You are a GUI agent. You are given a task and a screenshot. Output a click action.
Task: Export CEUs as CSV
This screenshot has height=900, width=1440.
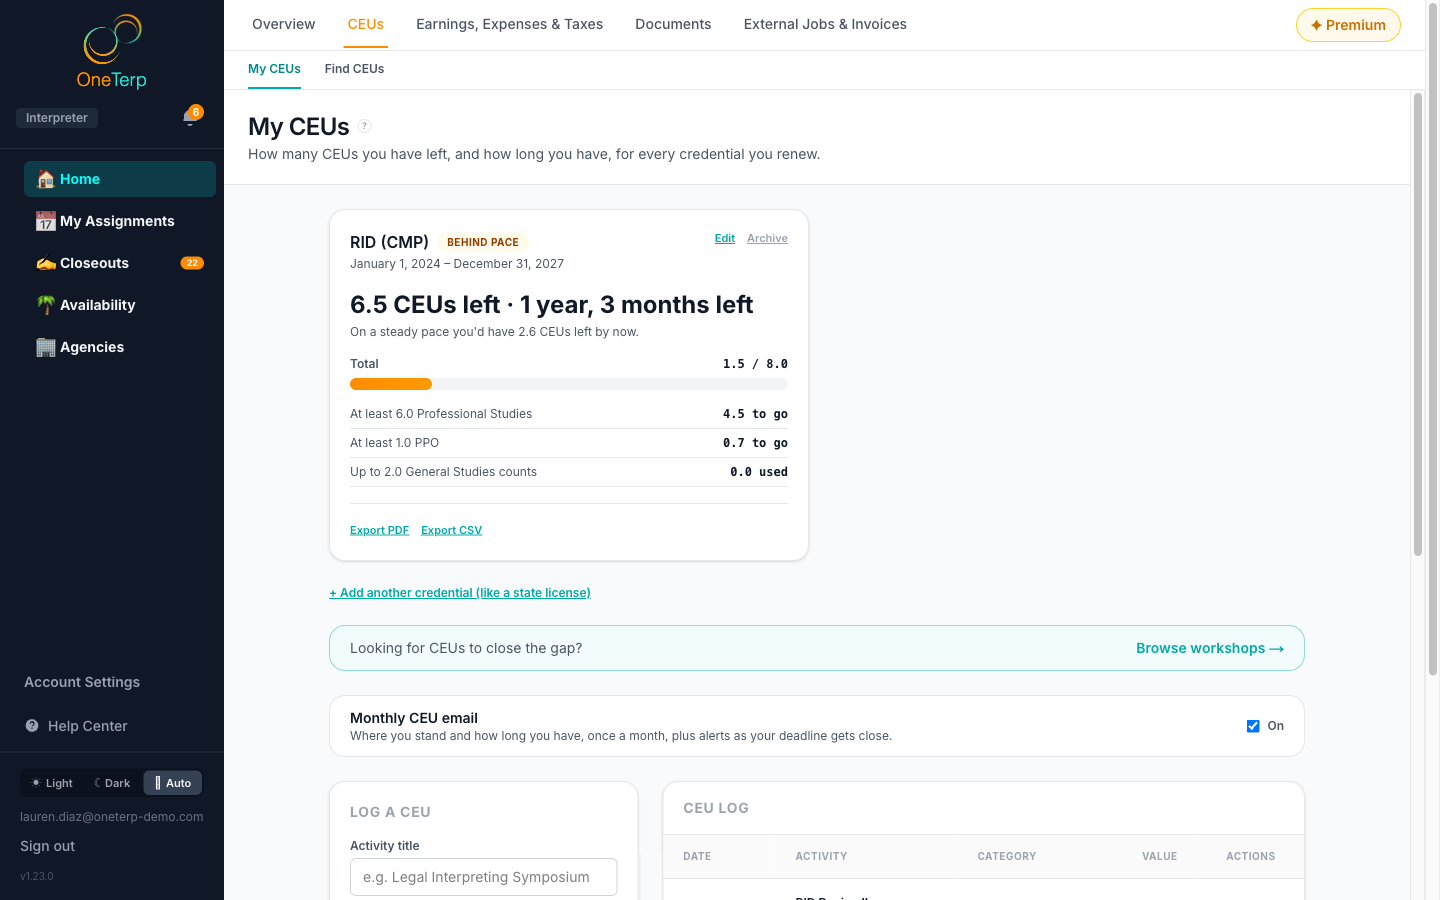tap(451, 530)
